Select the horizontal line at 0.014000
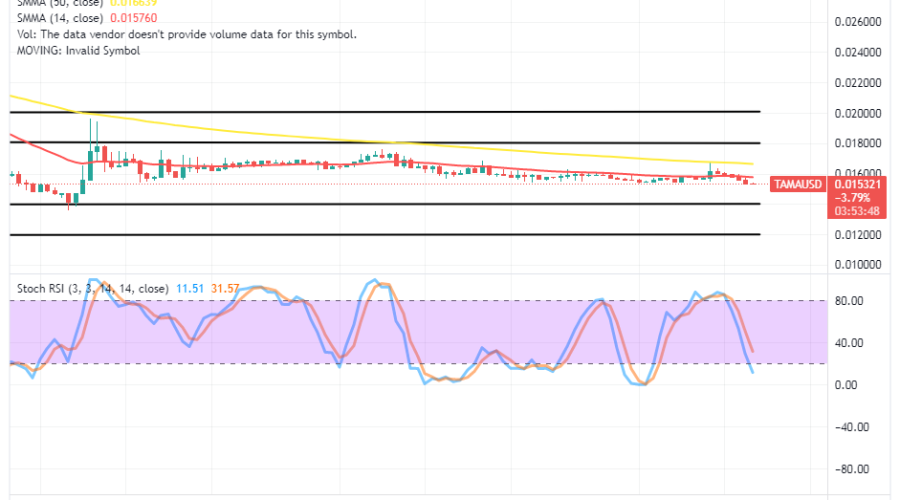Image resolution: width=900 pixels, height=500 pixels. 385,204
